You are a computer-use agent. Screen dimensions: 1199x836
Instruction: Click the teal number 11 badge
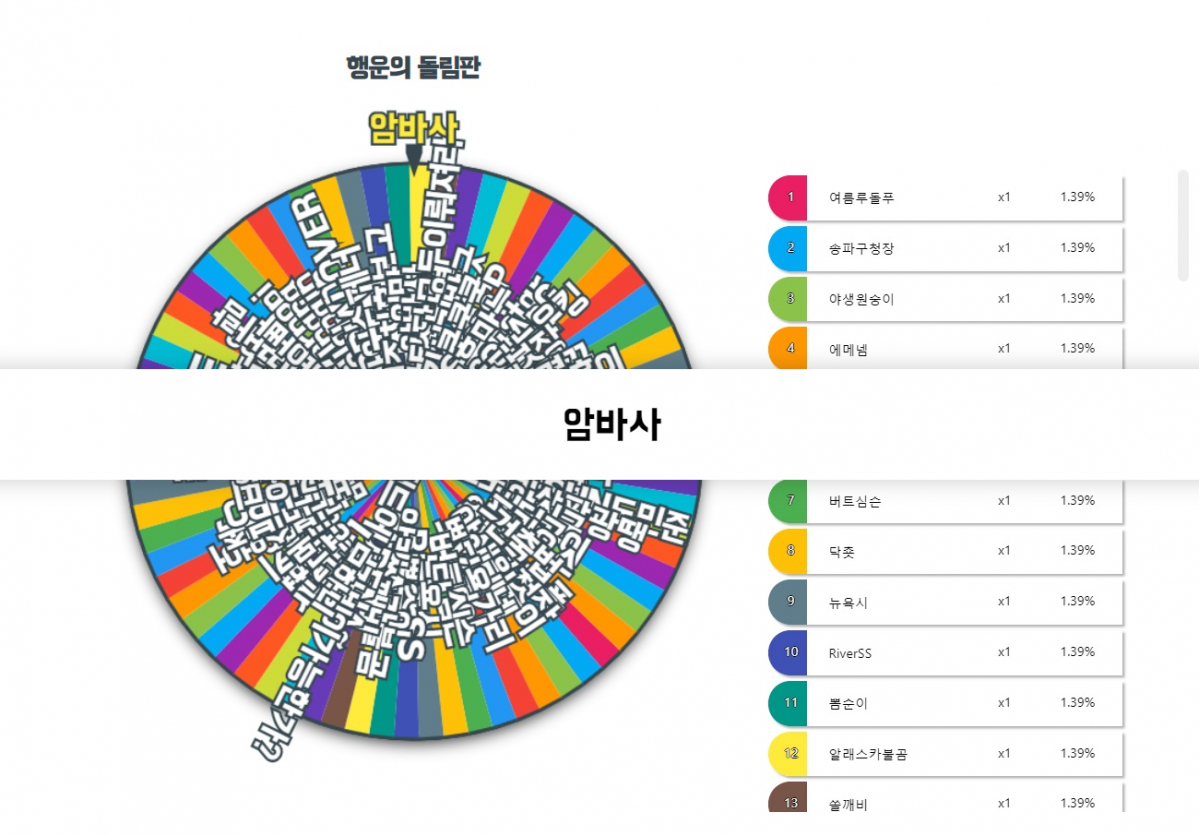788,703
